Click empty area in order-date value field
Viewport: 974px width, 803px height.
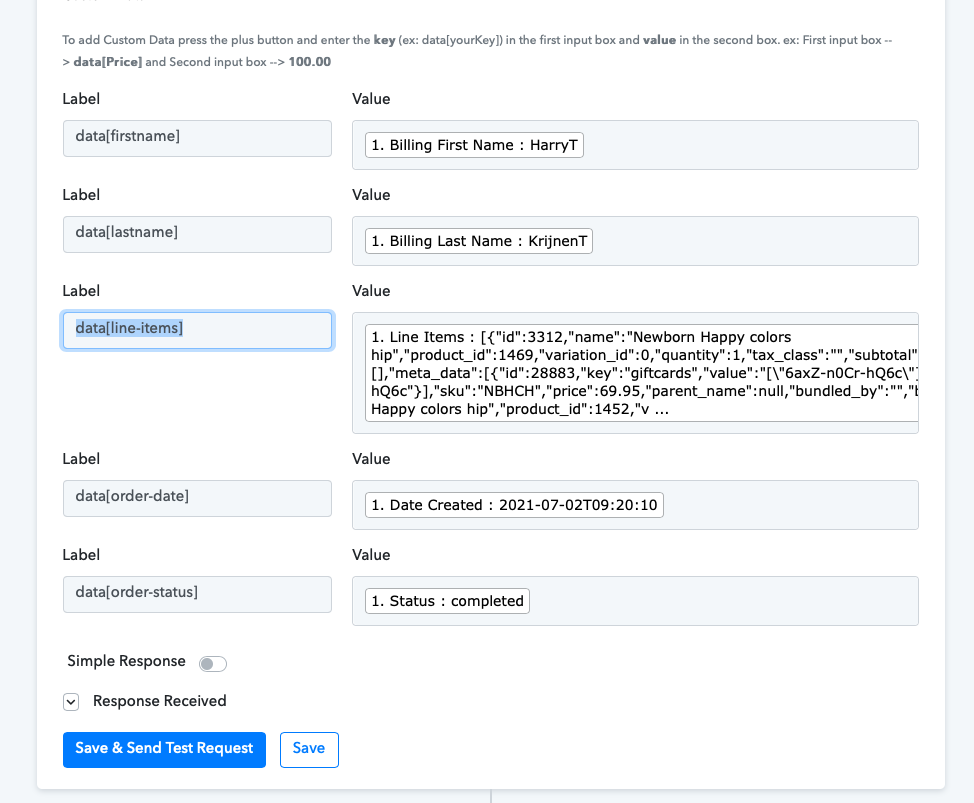point(789,505)
